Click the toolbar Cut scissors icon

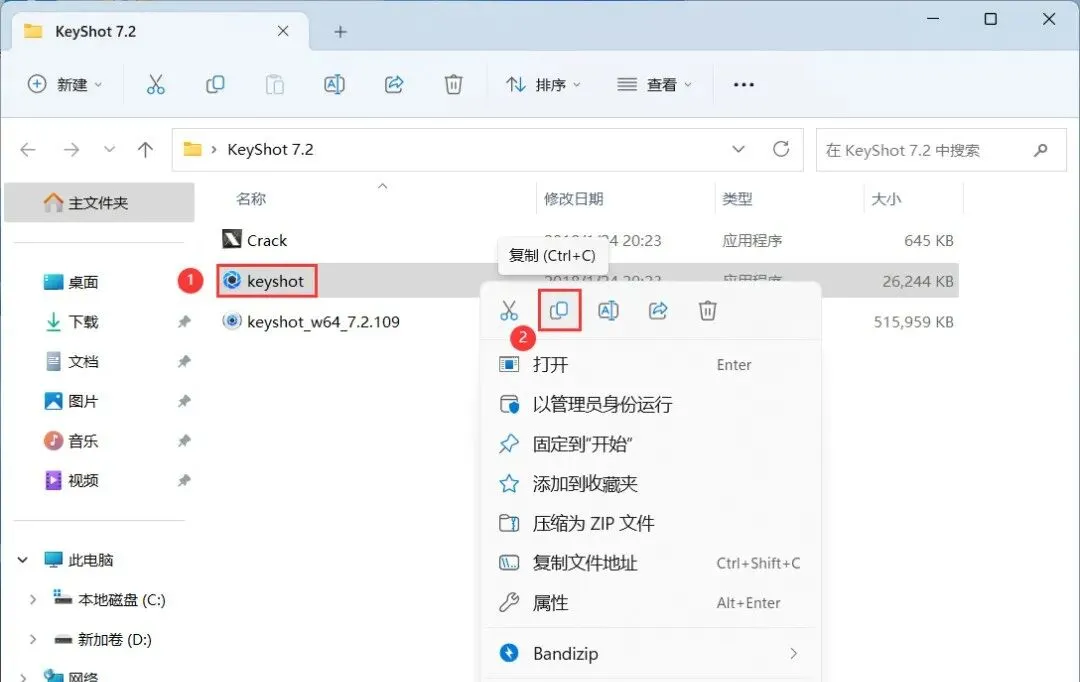156,85
